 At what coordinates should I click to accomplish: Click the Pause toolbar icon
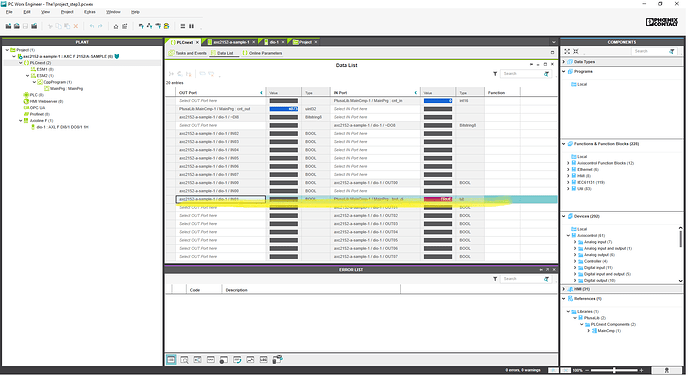191,26
